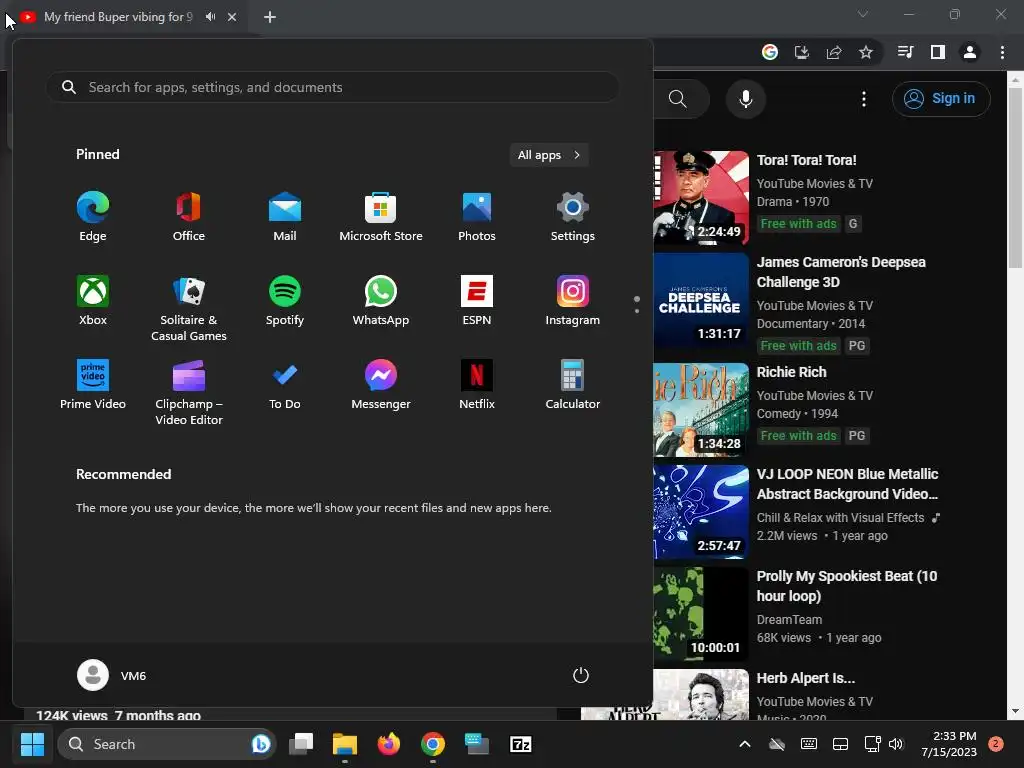The height and width of the screenshot is (768, 1024).
Task: Launch Firefox from the taskbar
Action: coord(389,744)
